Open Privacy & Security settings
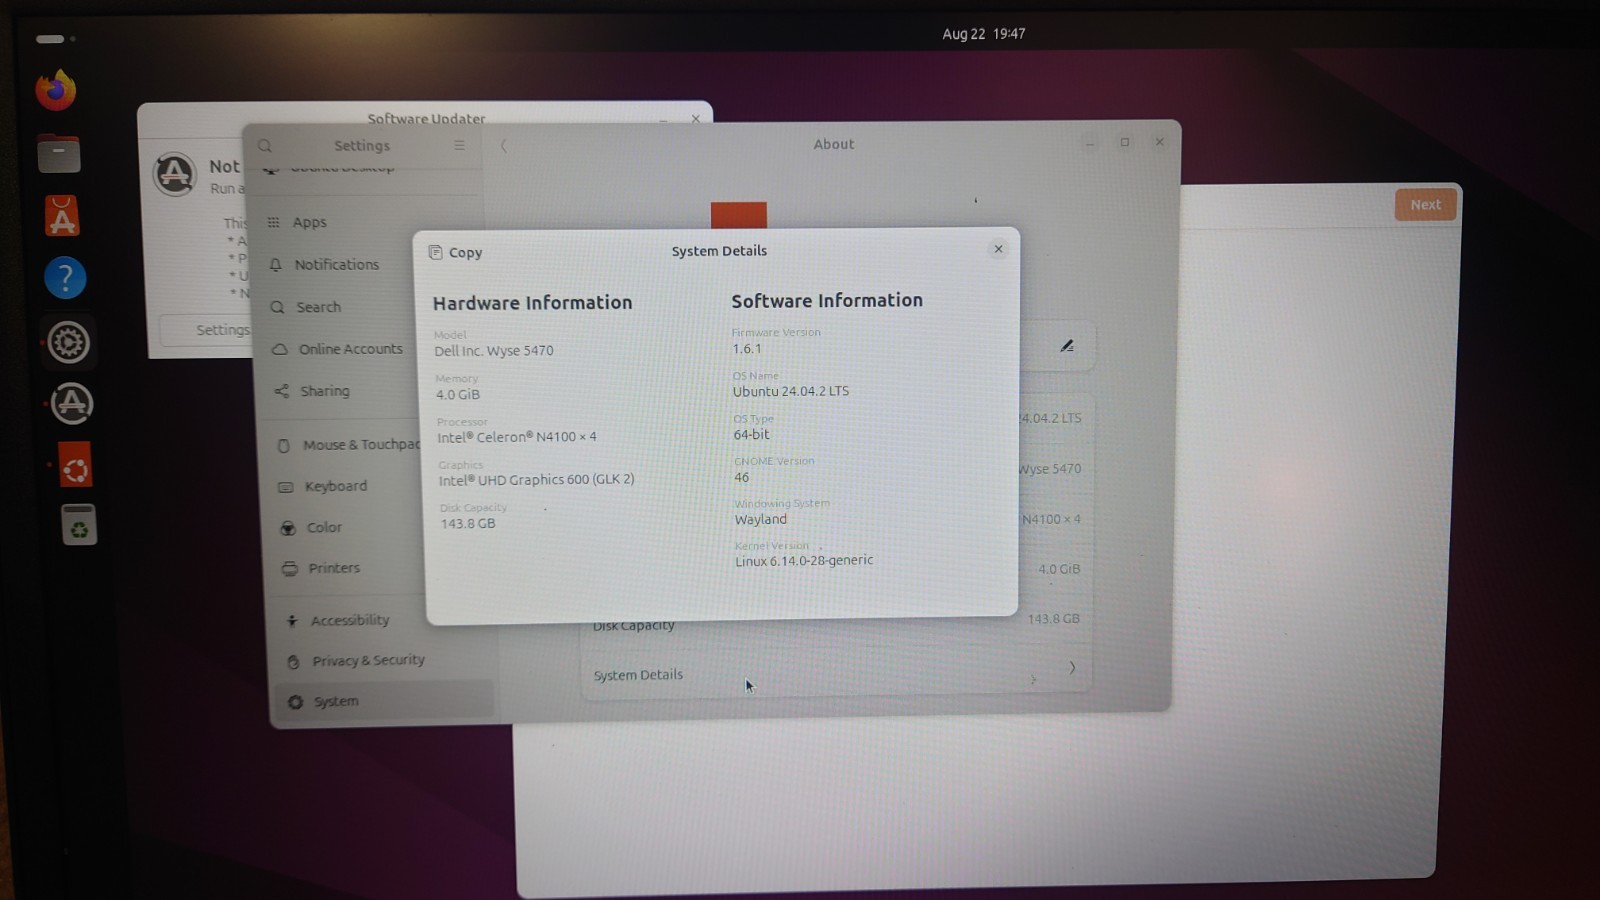The width and height of the screenshot is (1600, 900). pyautogui.click(x=367, y=661)
